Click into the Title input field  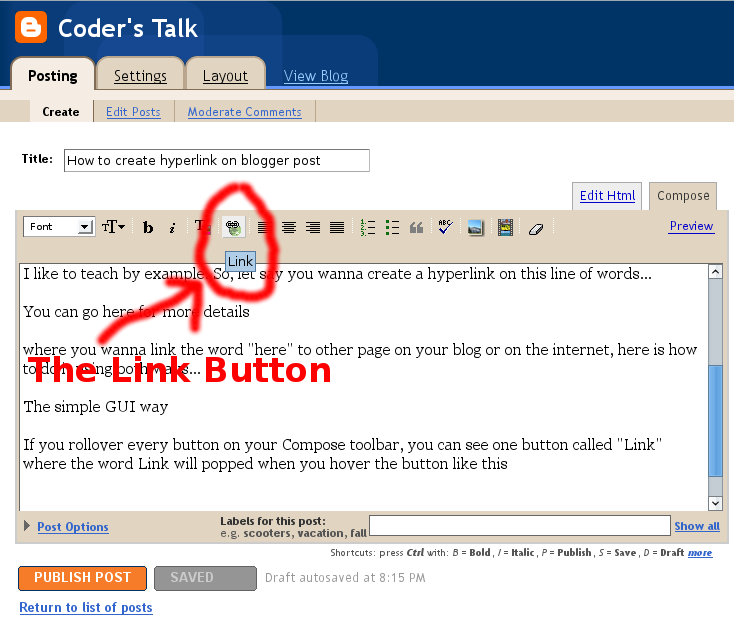point(217,161)
